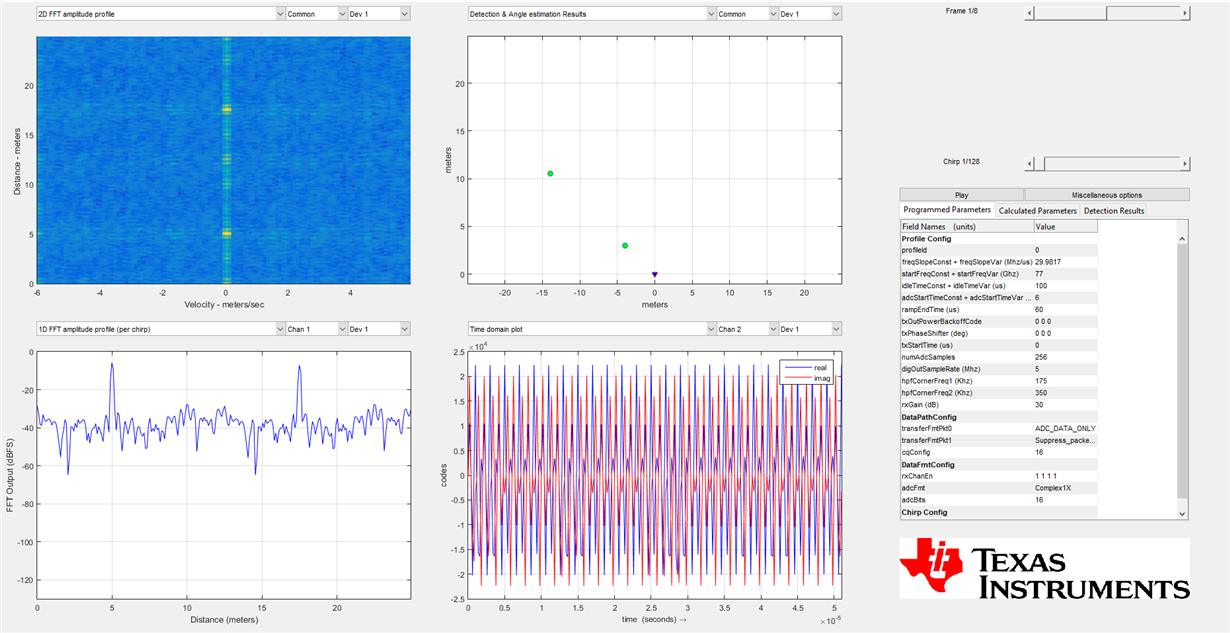Image resolution: width=1230 pixels, height=633 pixels.
Task: Click the Chirp slider right arrow
Action: point(1185,163)
